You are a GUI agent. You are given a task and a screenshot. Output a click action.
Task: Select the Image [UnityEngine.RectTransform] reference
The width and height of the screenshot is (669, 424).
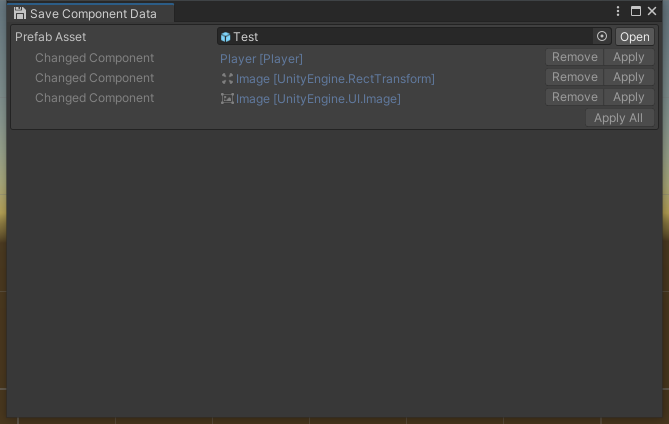click(328, 78)
